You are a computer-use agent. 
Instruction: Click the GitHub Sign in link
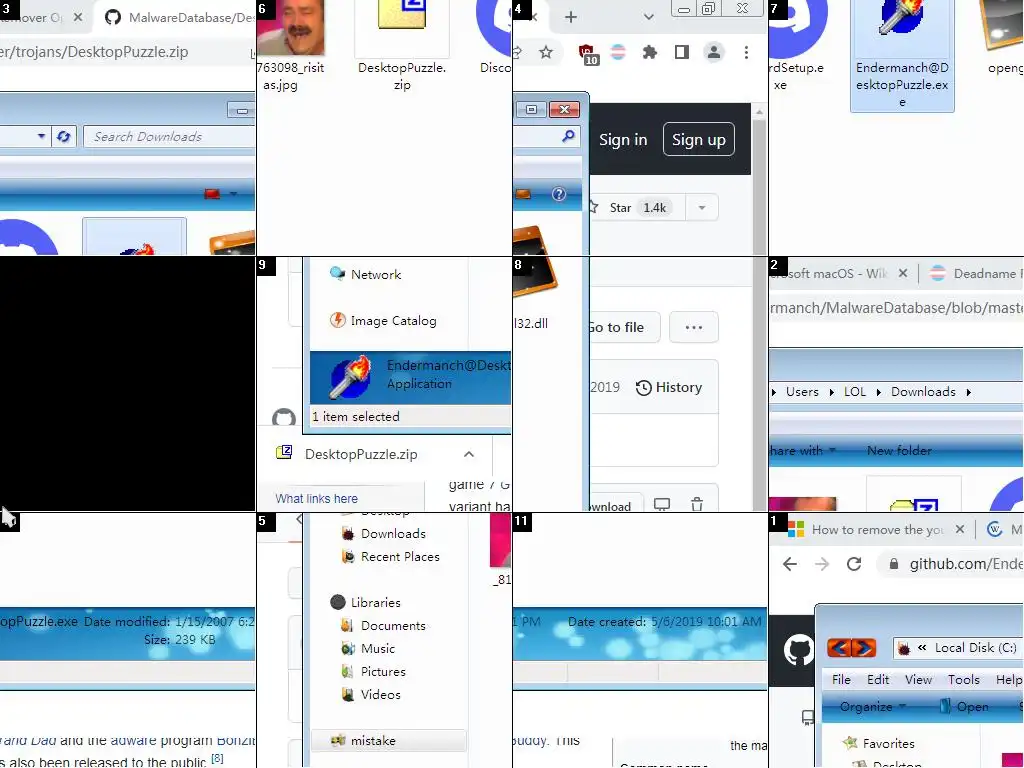pyautogui.click(x=623, y=140)
